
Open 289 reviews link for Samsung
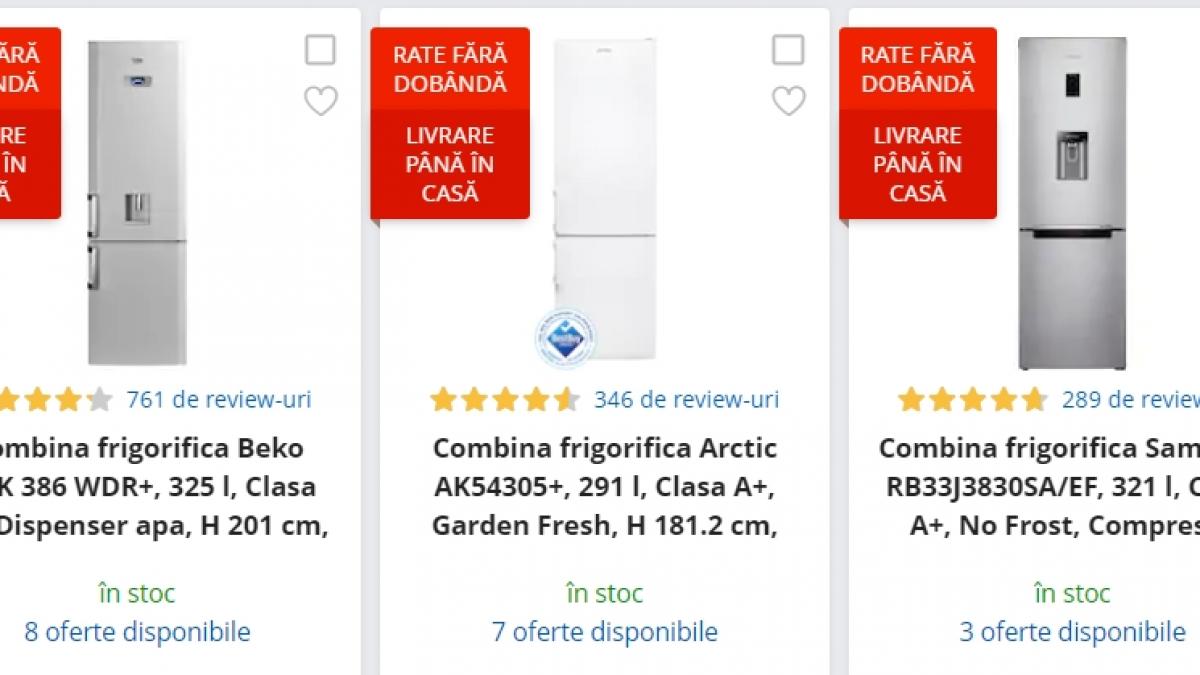[1130, 400]
